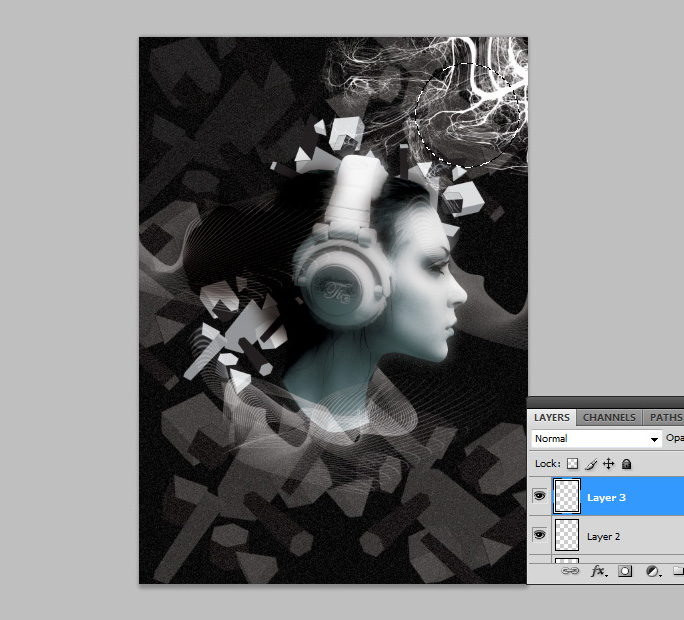Image resolution: width=684 pixels, height=620 pixels.
Task: Switch to the Paths tab
Action: (665, 417)
